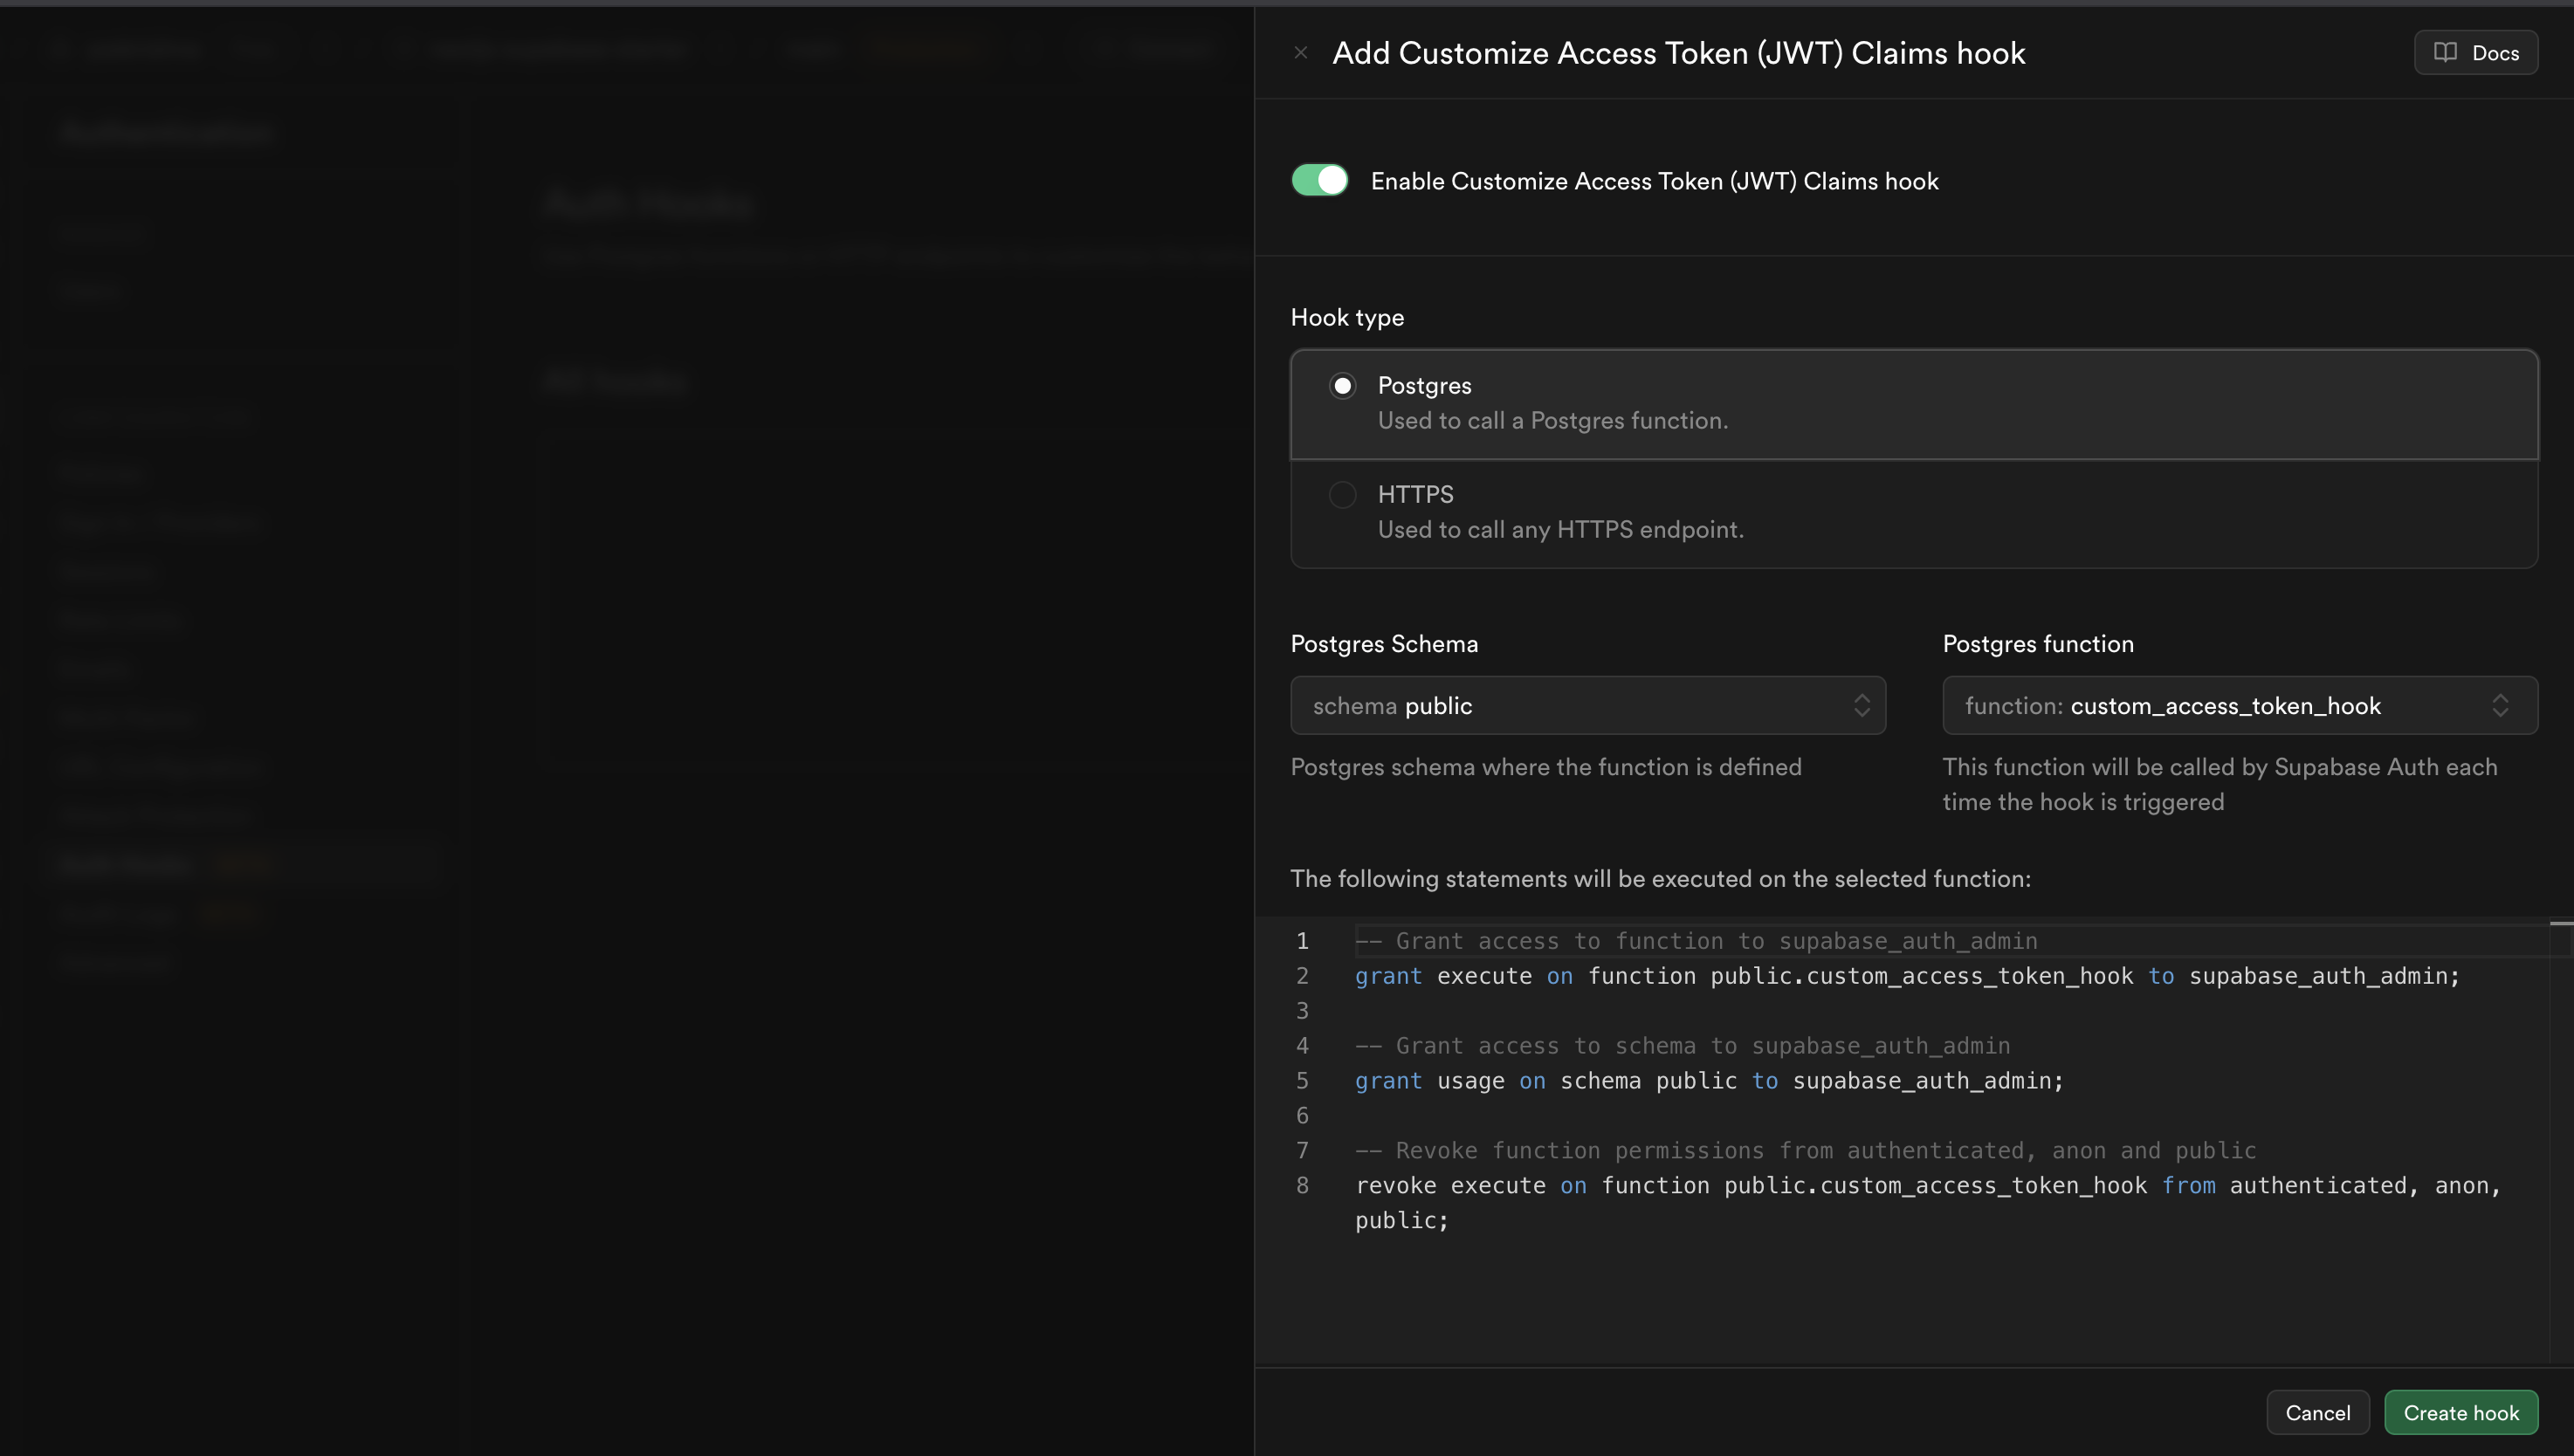Select the grant execute statement on line 2
This screenshot has width=2574, height=1456.
[x=1900, y=975]
